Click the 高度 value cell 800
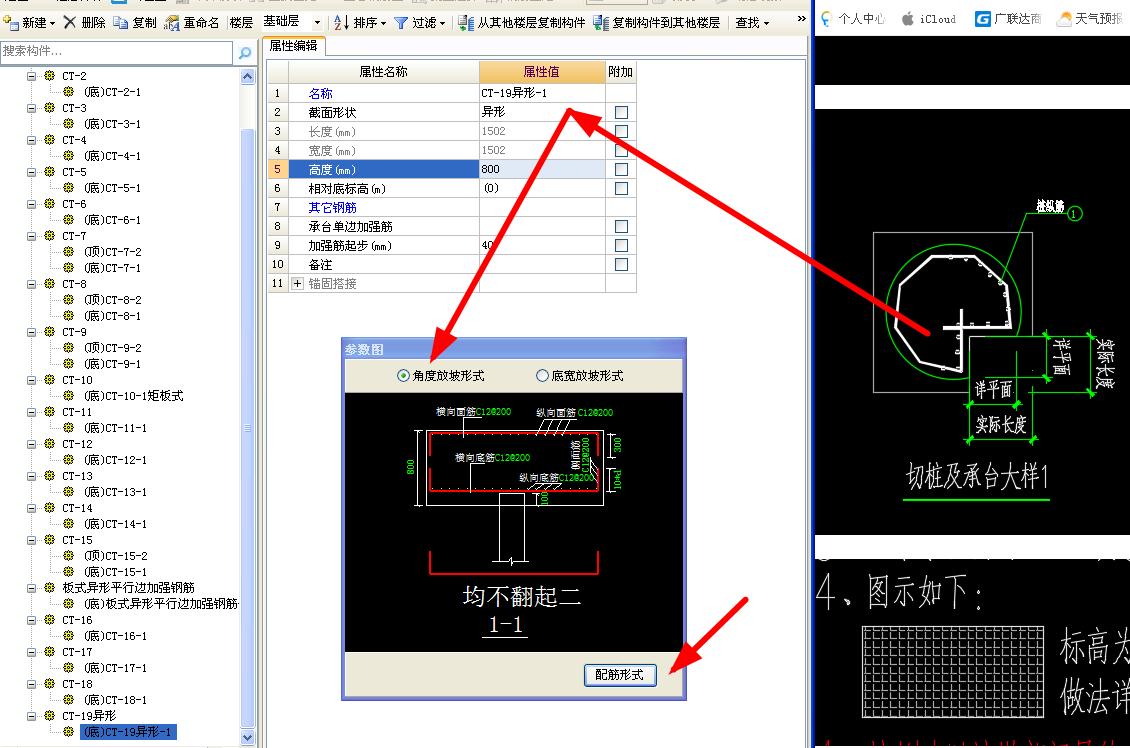The image size is (1130, 748). tap(542, 169)
